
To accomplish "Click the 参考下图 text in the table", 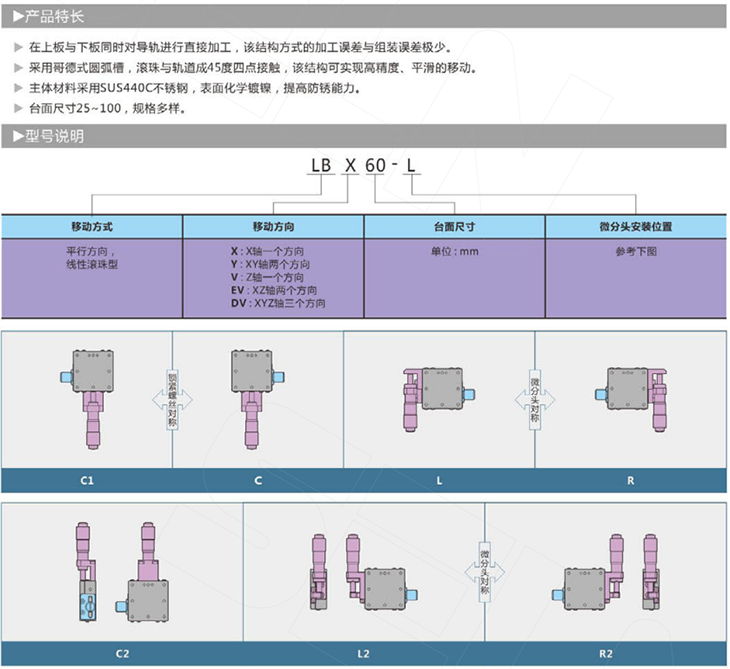I will [635, 252].
